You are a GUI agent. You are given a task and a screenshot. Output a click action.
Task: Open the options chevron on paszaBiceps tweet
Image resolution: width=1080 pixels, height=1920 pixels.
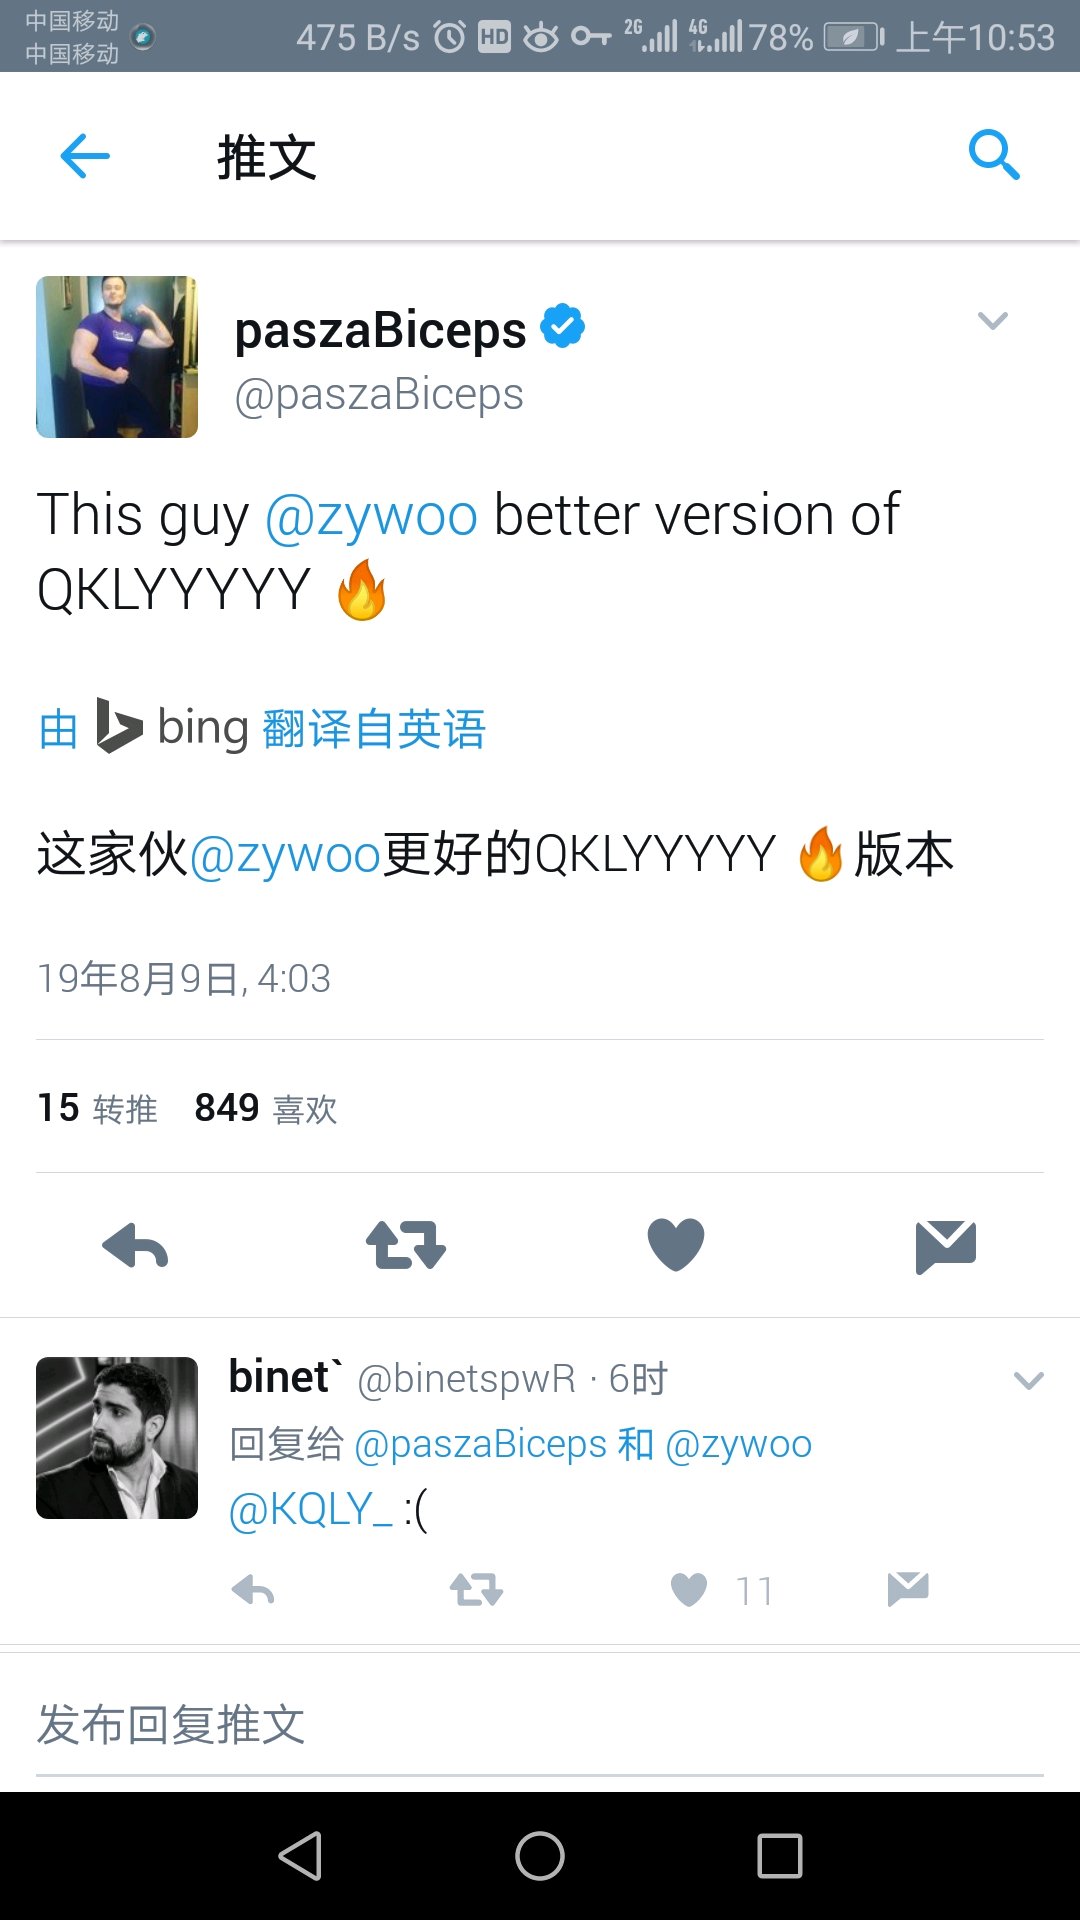(993, 321)
